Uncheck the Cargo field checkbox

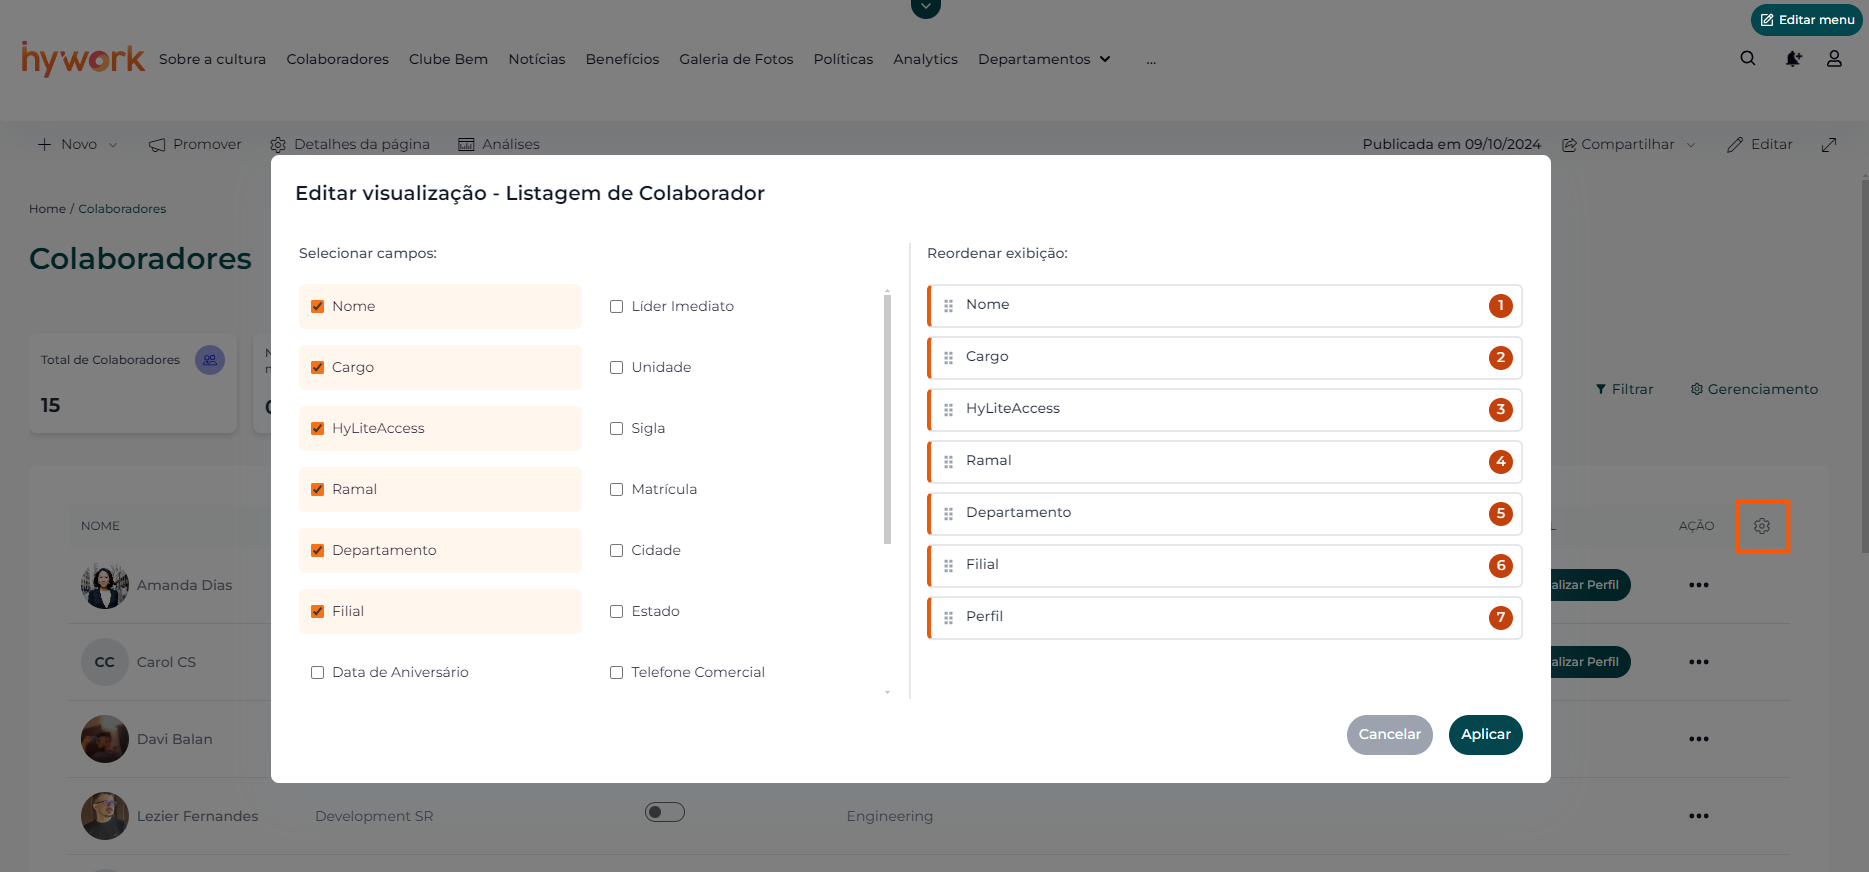coord(318,368)
